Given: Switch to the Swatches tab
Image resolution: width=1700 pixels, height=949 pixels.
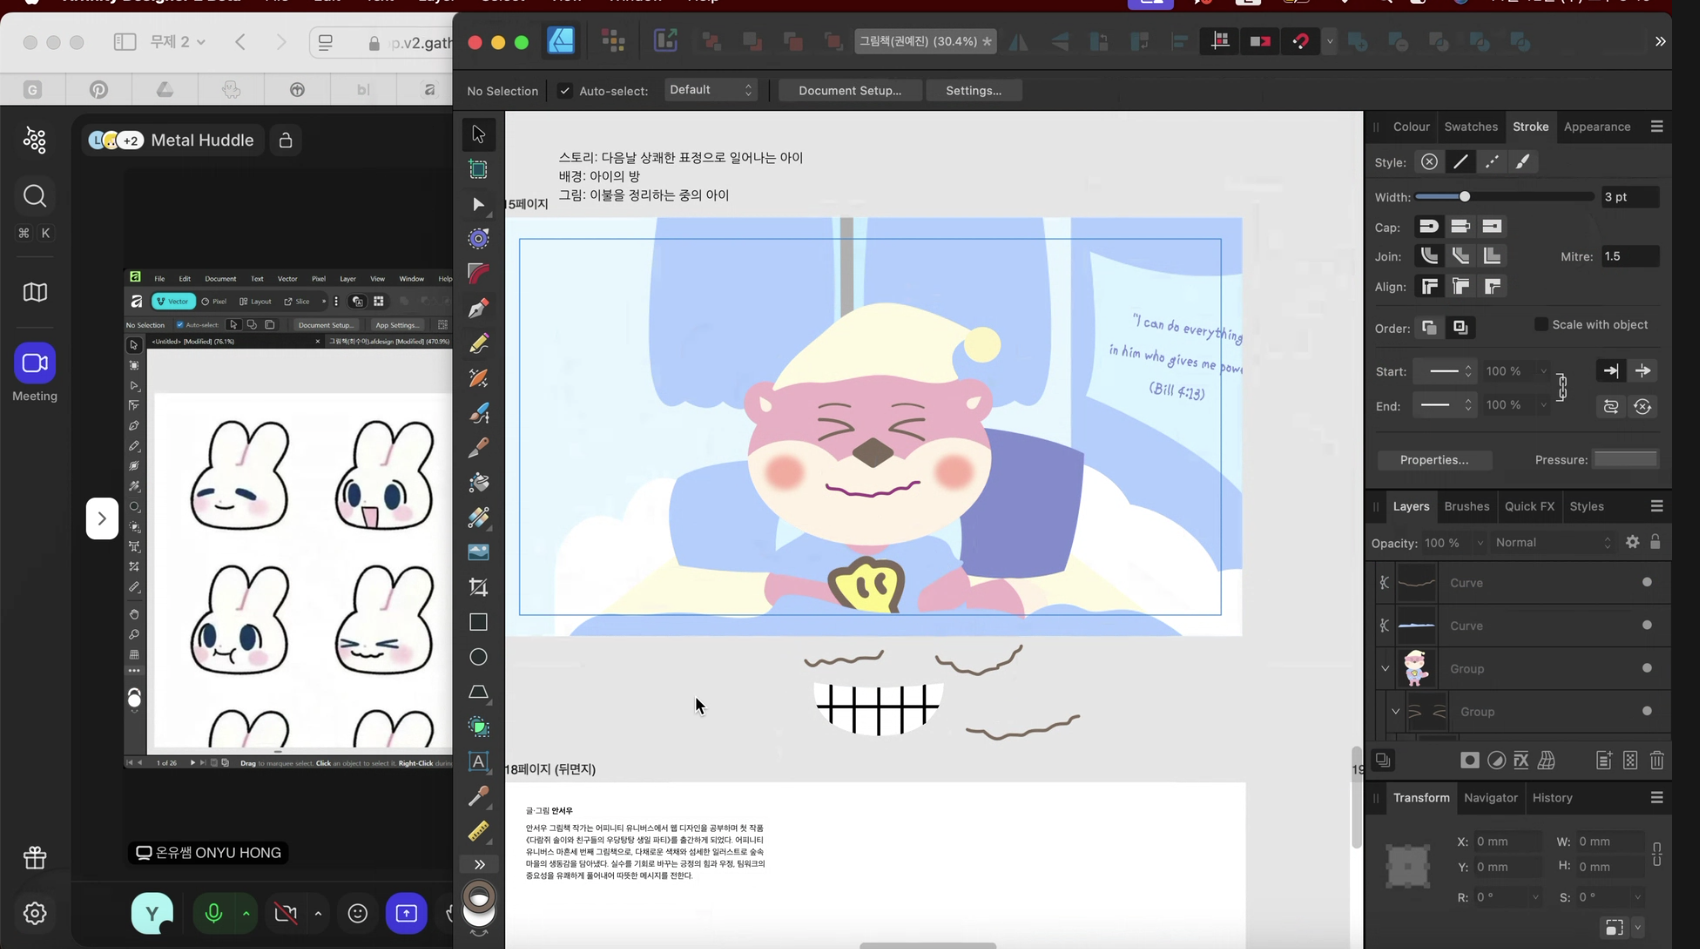Looking at the screenshot, I should (1471, 127).
